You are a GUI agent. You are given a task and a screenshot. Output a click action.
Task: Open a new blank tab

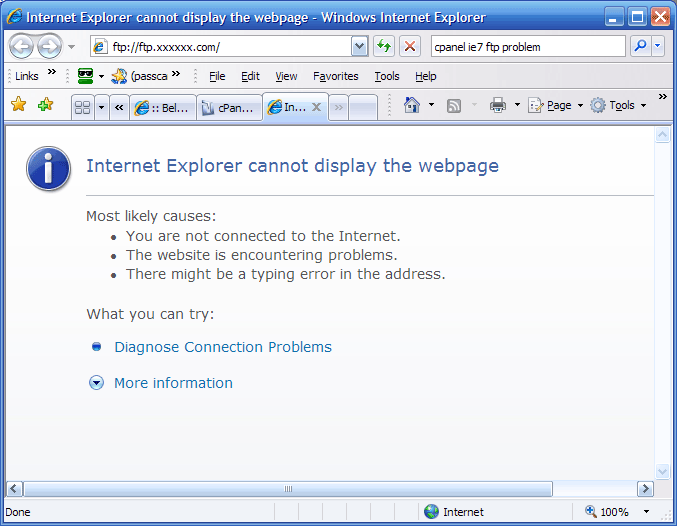[363, 108]
